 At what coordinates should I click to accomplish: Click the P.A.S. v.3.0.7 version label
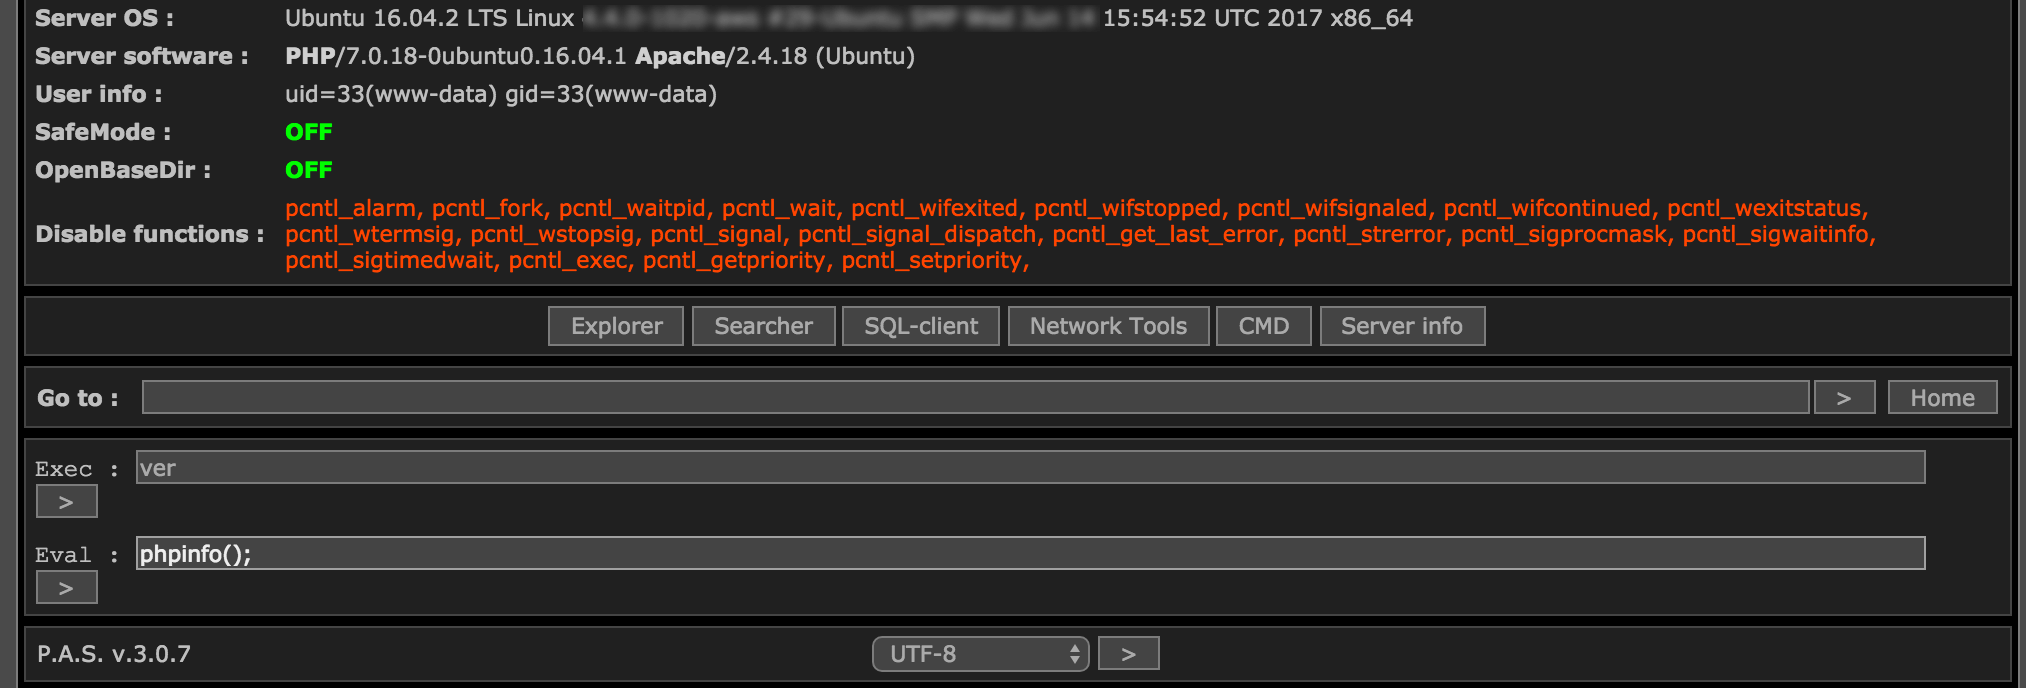point(114,654)
